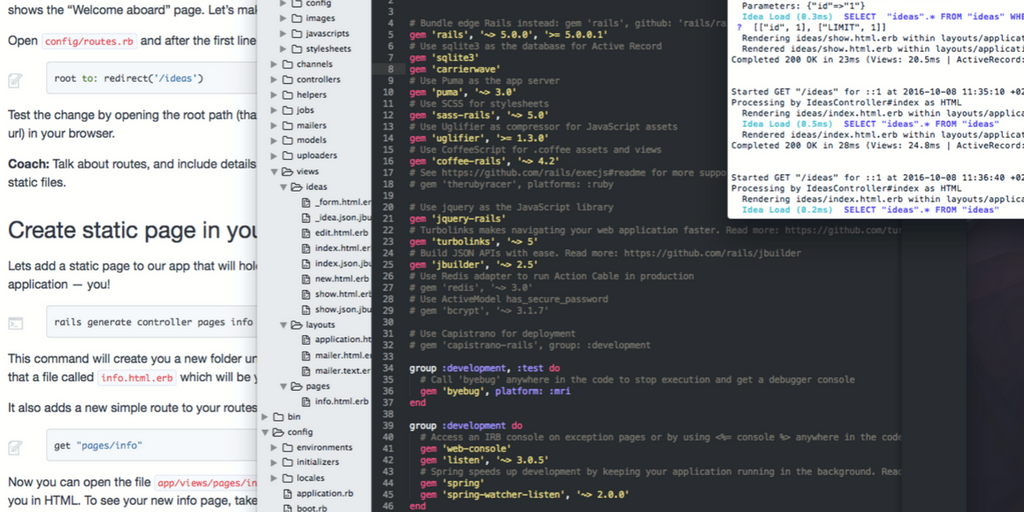Click the info.html.erb inline code in tutorial text
The image size is (1024, 512).
[137, 377]
